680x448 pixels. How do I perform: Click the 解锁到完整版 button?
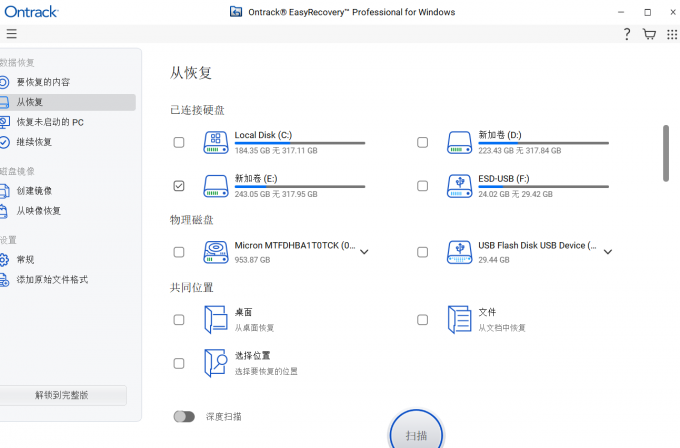(x=62, y=395)
